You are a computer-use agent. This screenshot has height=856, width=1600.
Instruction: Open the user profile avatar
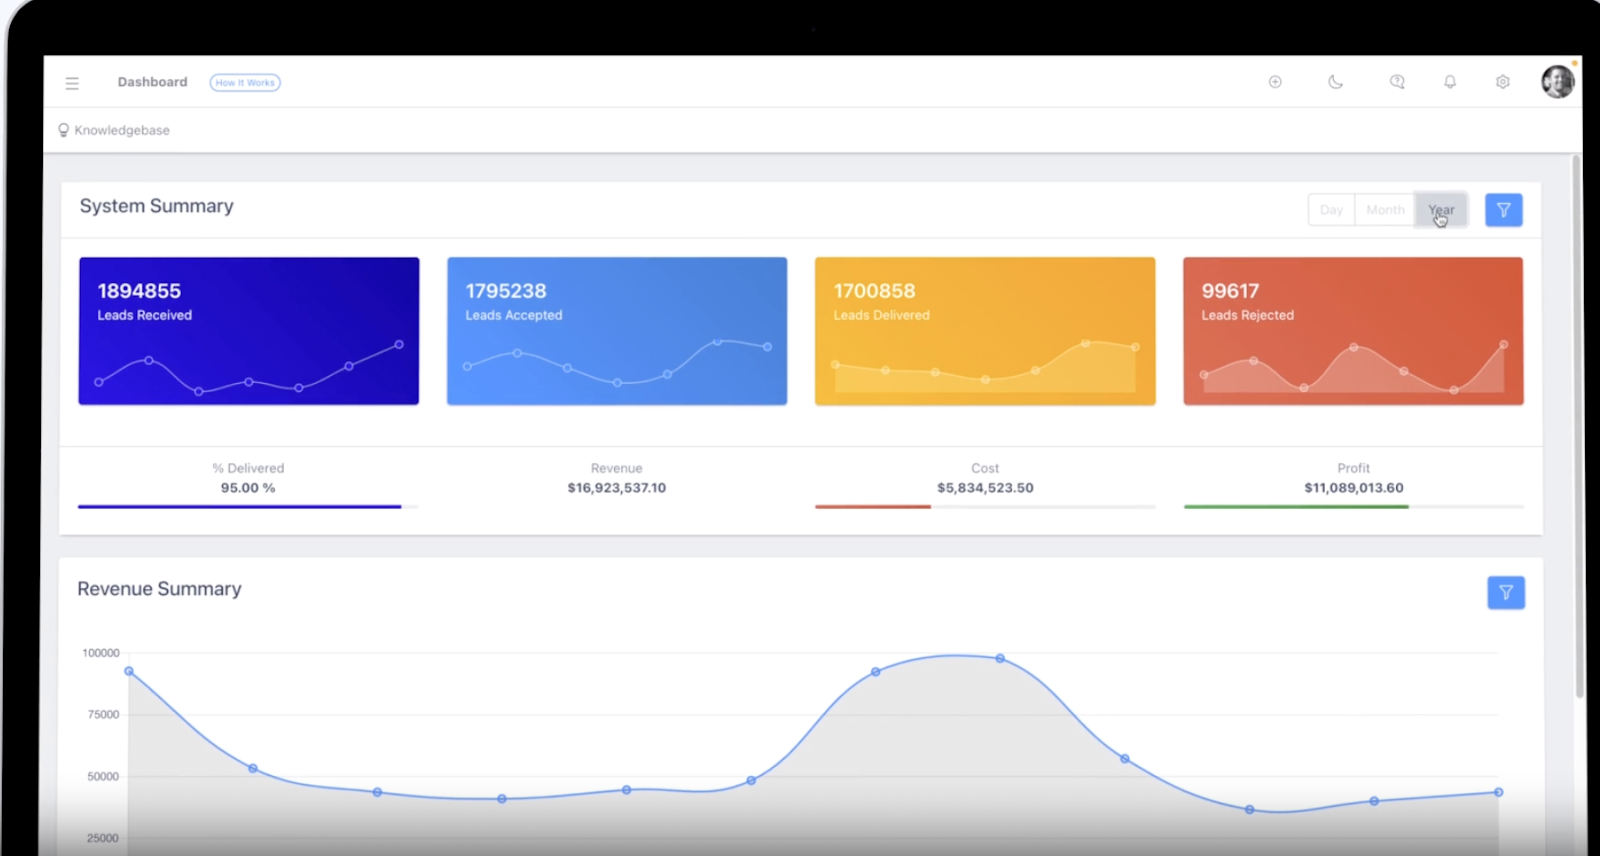1558,81
